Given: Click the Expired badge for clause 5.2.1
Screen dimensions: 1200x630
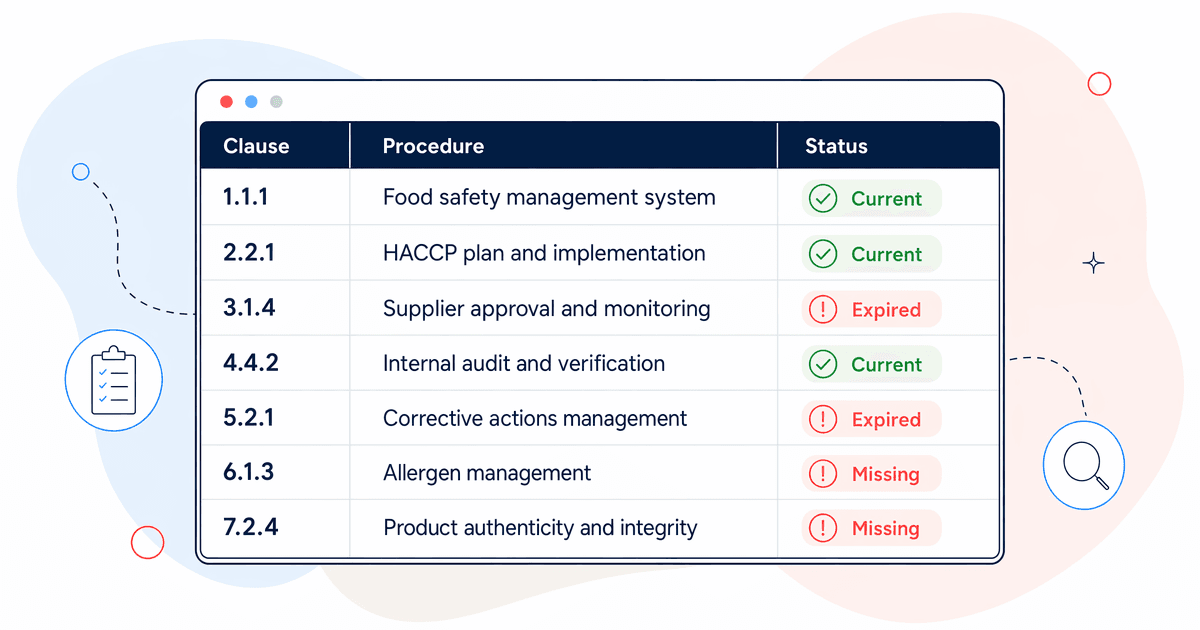Looking at the screenshot, I should point(871,420).
